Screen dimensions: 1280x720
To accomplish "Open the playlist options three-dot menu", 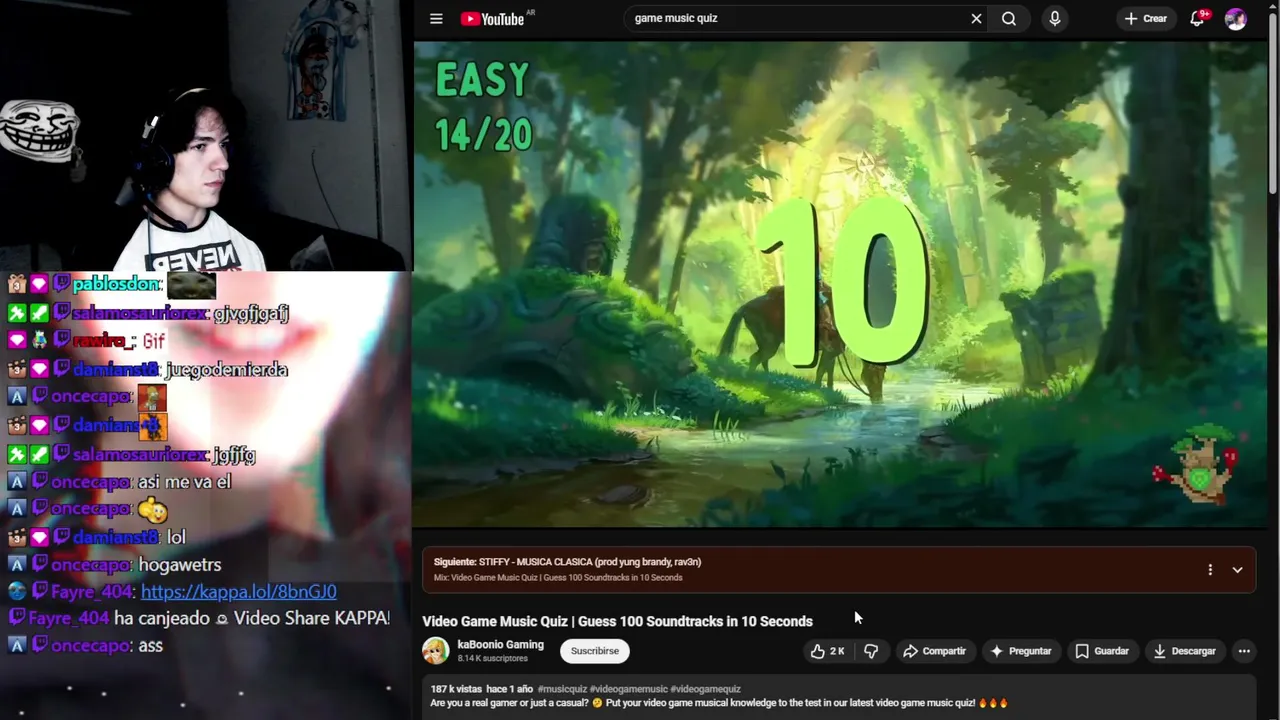I will [x=1210, y=570].
